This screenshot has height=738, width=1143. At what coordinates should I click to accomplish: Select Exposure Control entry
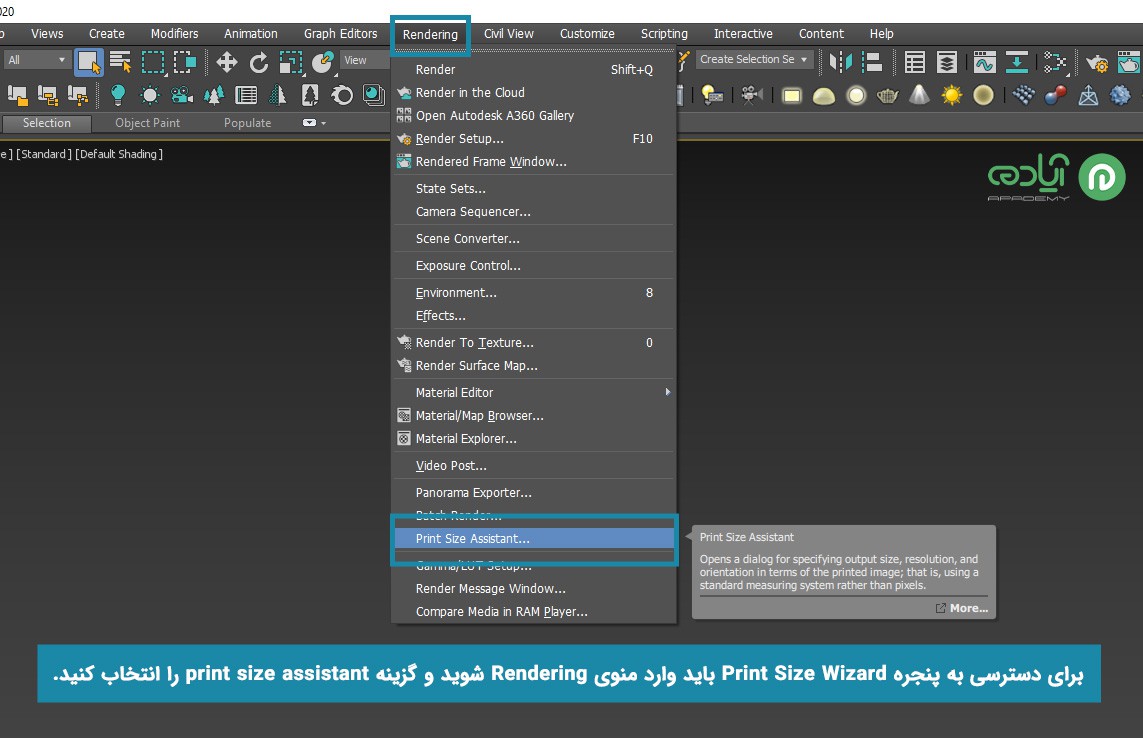(x=534, y=265)
